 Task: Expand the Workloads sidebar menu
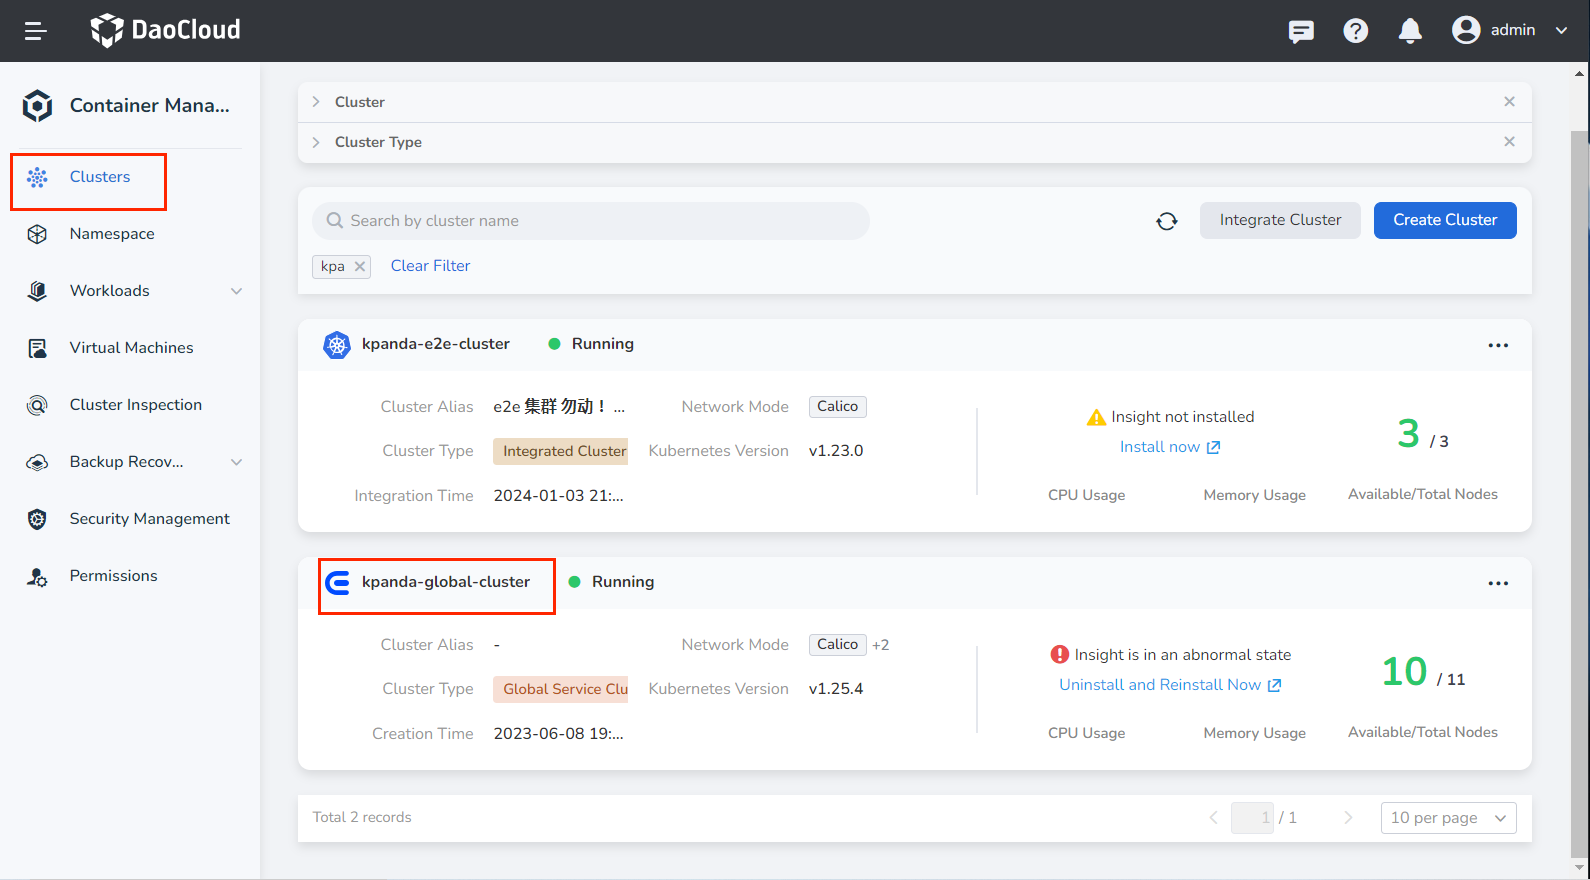[236, 291]
